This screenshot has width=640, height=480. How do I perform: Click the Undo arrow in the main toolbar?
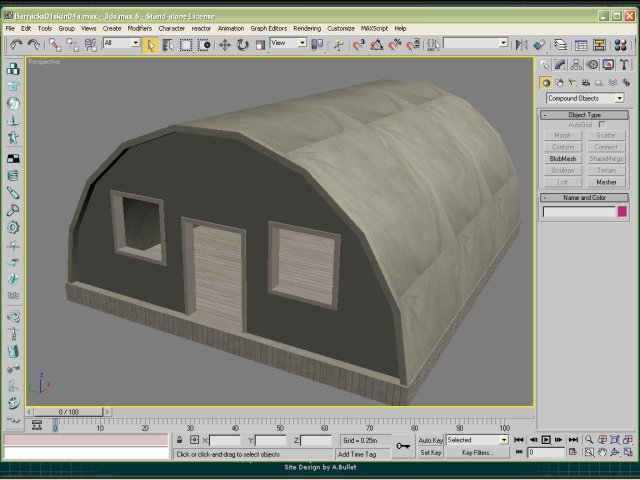[x=17, y=44]
